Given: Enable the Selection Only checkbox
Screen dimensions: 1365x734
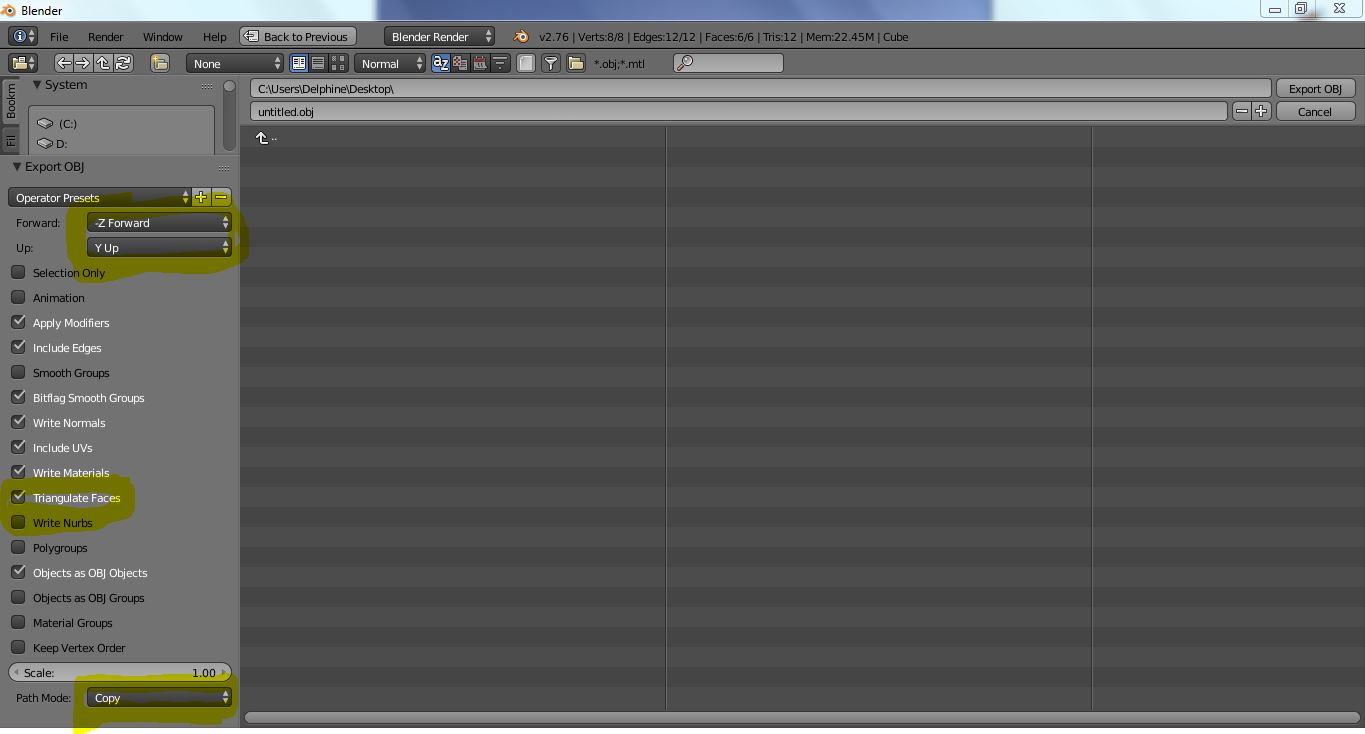Looking at the screenshot, I should 18,272.
